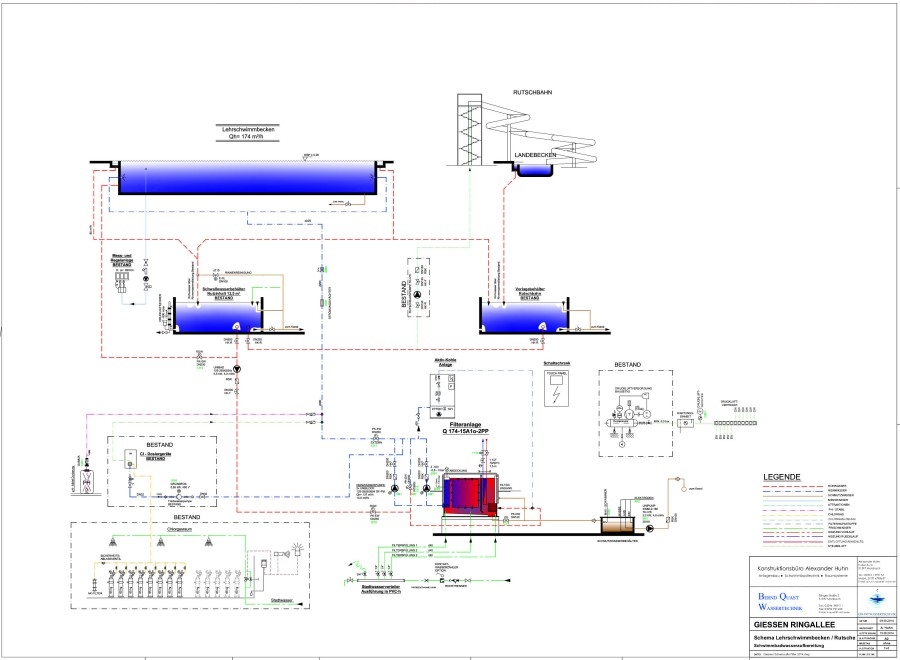The image size is (900, 660).
Task: Select the Mess- und Regelanlage device symbol
Action: tap(122, 282)
